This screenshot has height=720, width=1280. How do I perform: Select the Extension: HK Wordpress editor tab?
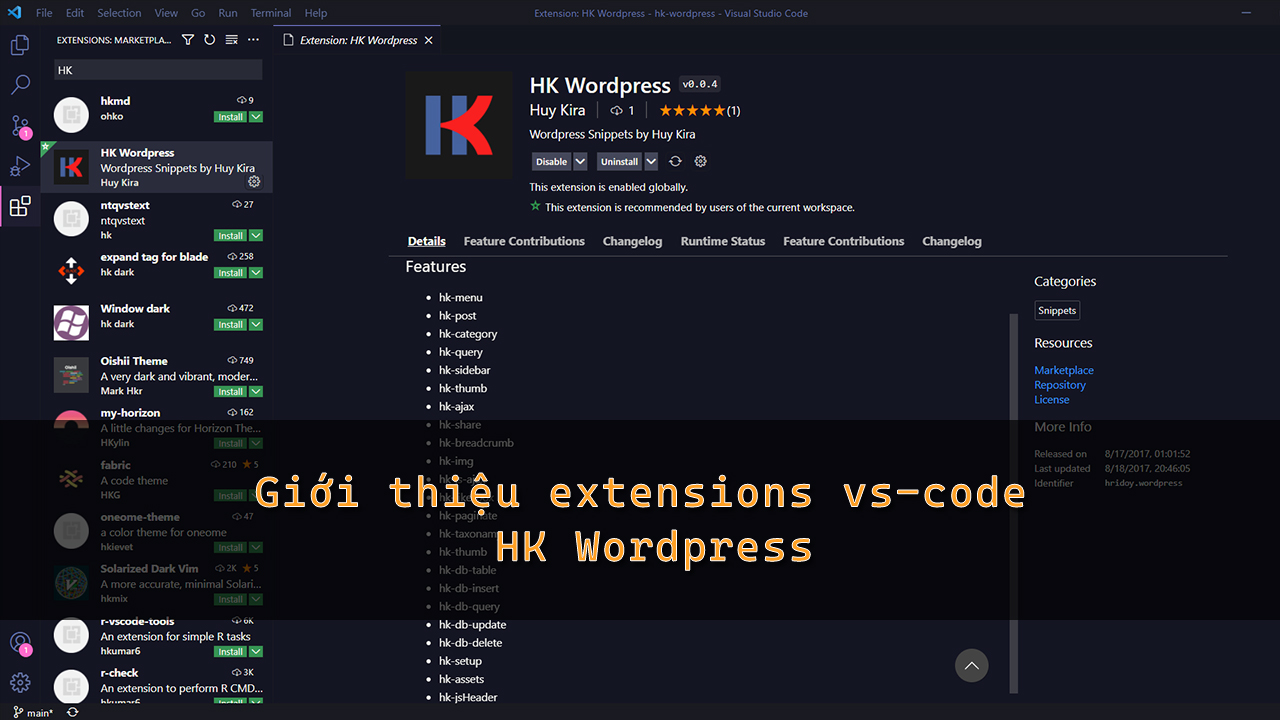pos(357,40)
